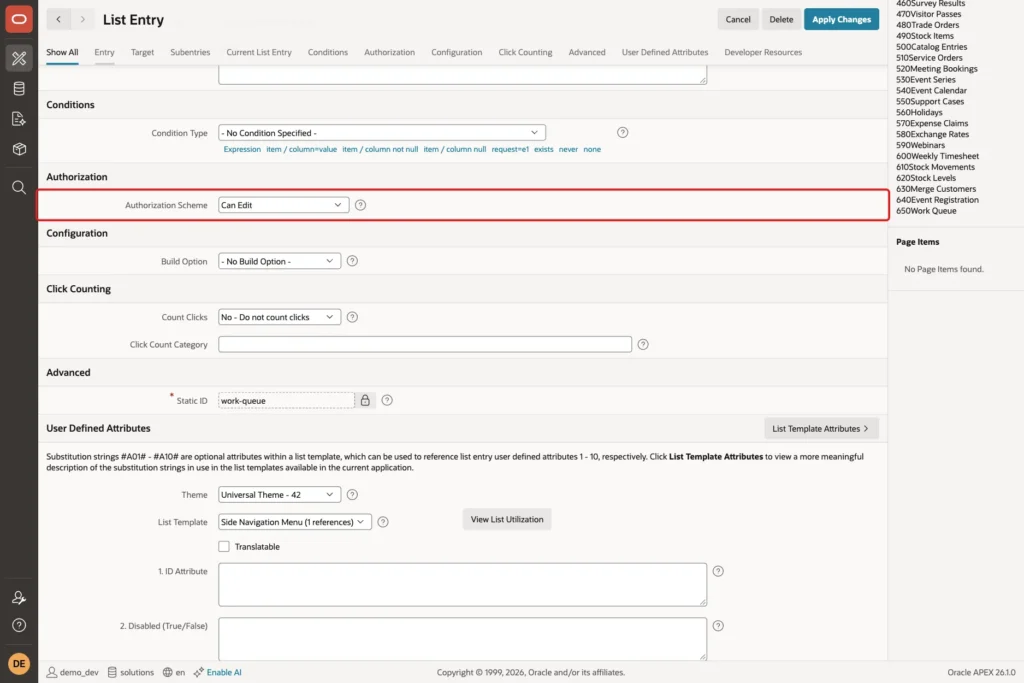Open the Condition Type dropdown
1024x683 pixels.
pos(382,133)
